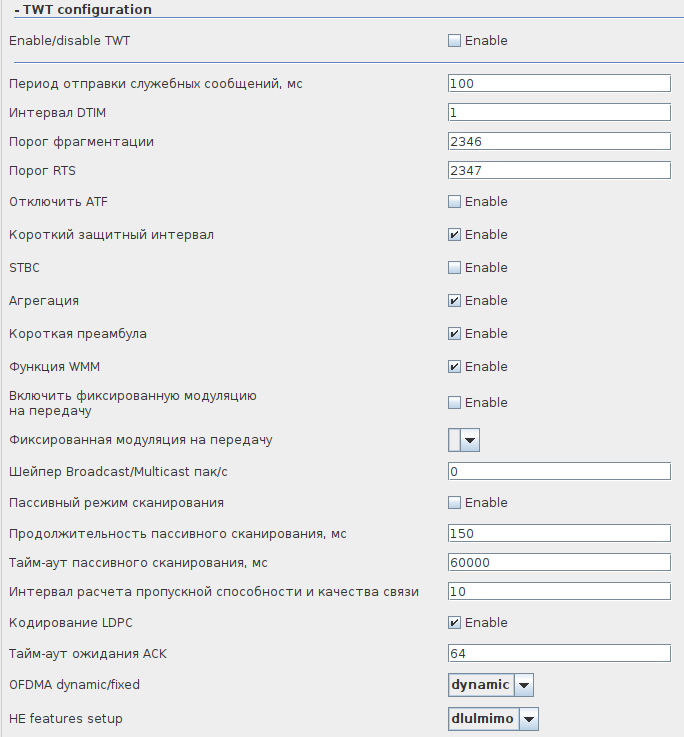This screenshot has width=684, height=737.
Task: Open Фиксированная модуляция на передачу dropdown
Action: point(470,439)
